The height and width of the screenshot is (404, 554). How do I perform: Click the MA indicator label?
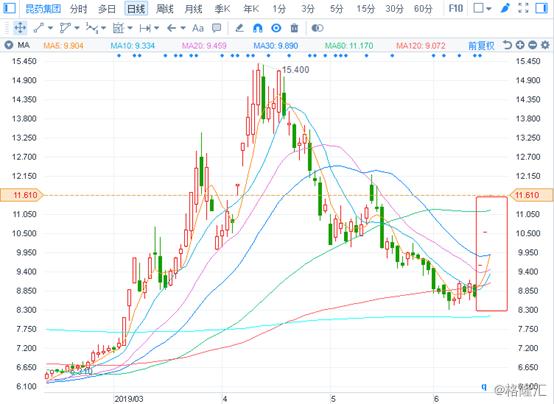coord(24,45)
